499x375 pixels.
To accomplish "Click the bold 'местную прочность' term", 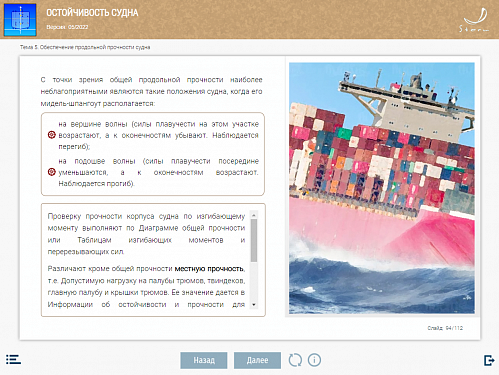I will tap(209, 269).
